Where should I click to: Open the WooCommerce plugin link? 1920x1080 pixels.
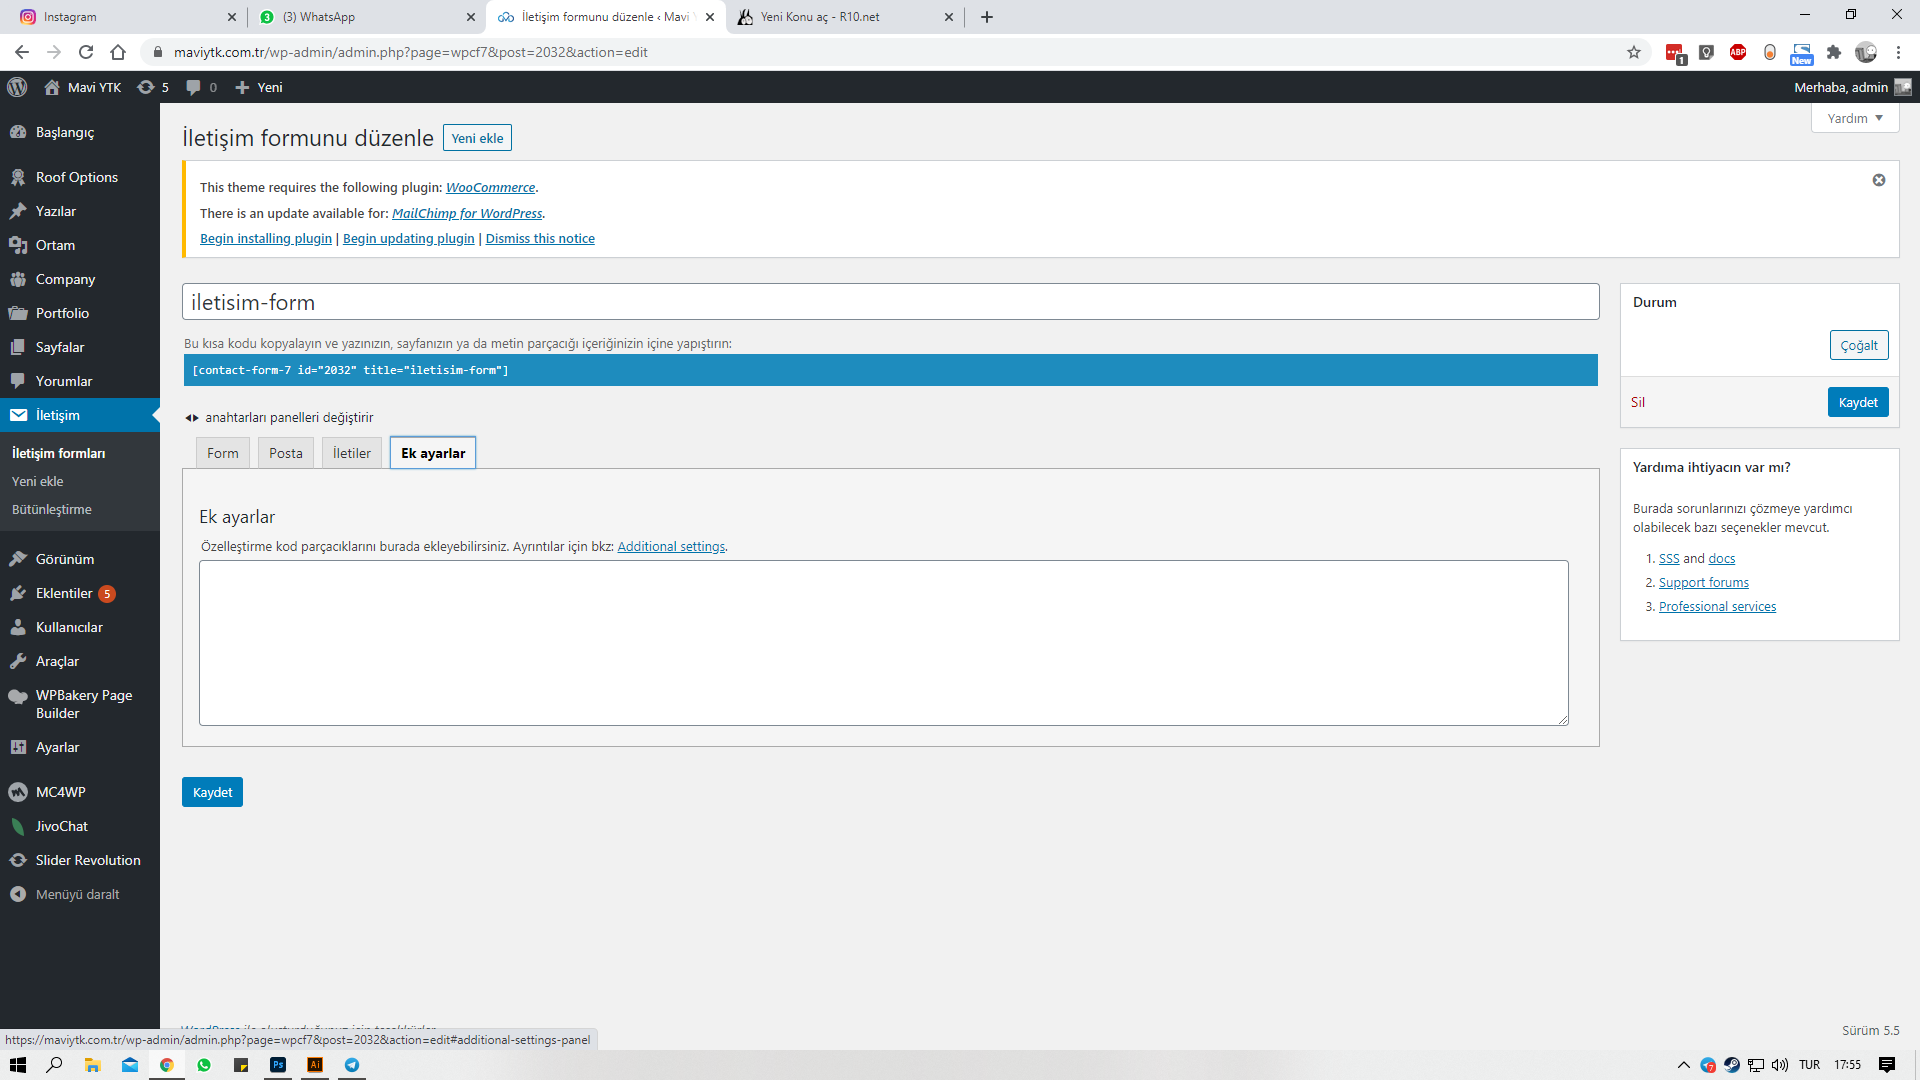490,187
